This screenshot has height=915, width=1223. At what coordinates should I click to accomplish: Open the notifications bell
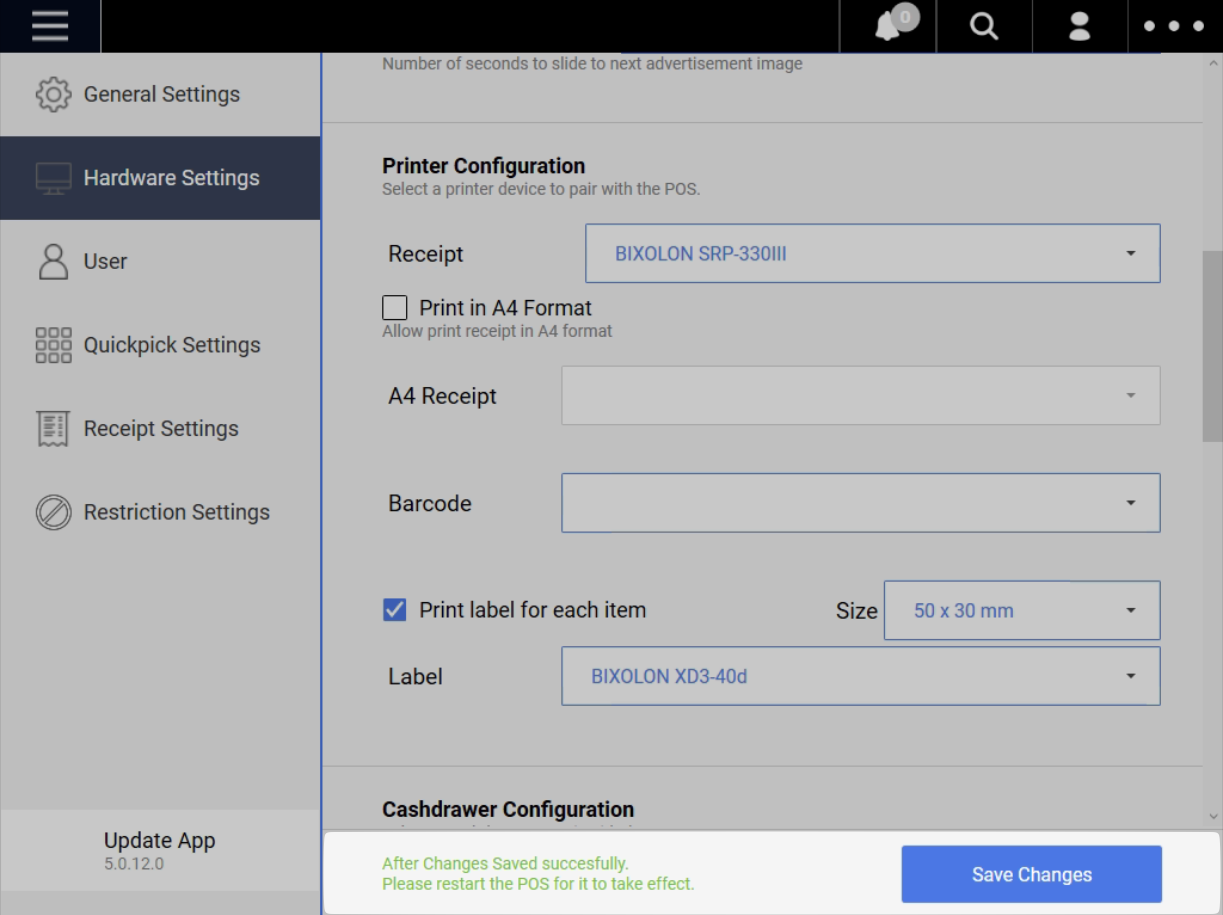[888, 27]
